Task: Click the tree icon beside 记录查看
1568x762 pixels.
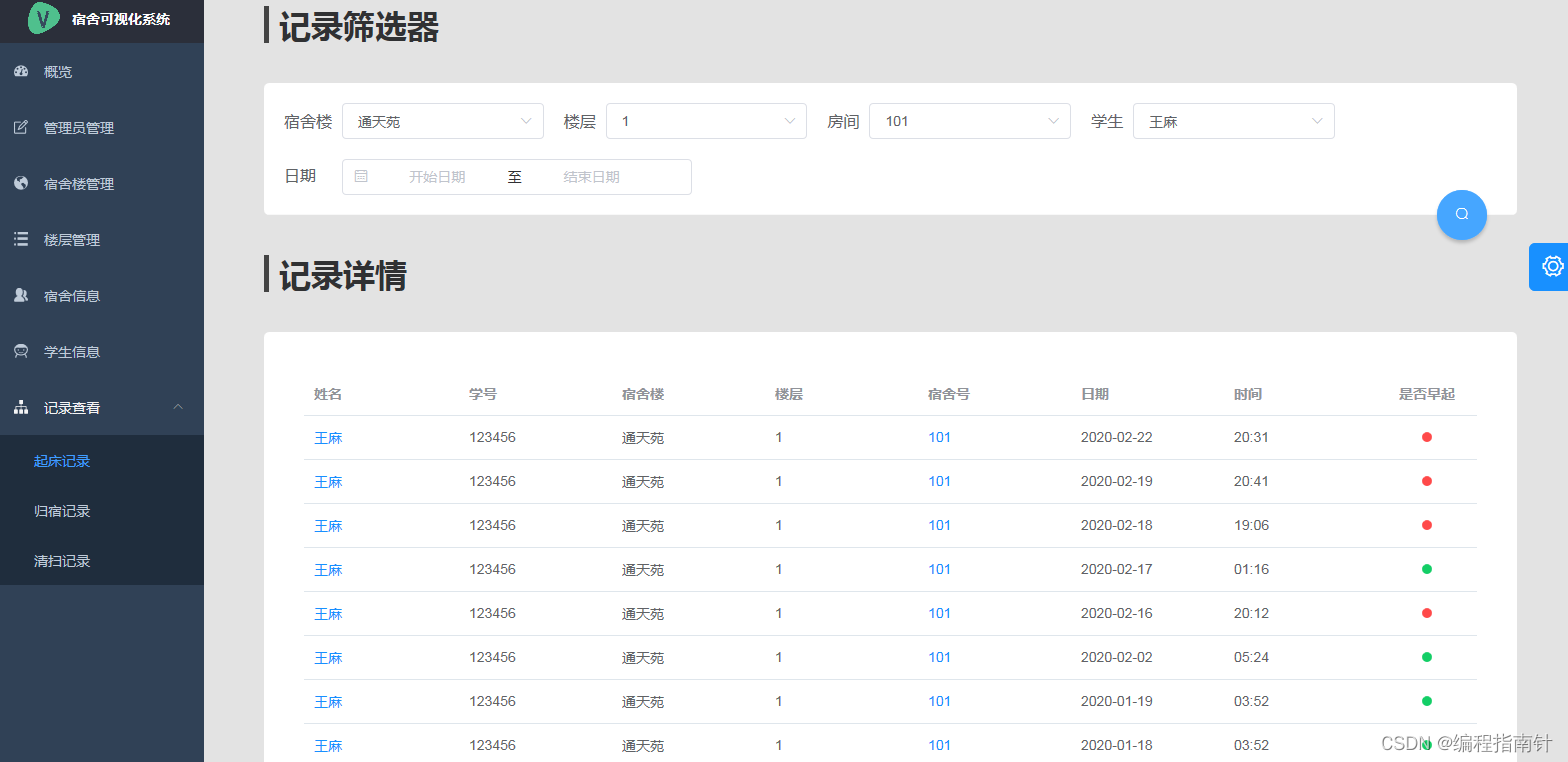Action: pos(21,407)
